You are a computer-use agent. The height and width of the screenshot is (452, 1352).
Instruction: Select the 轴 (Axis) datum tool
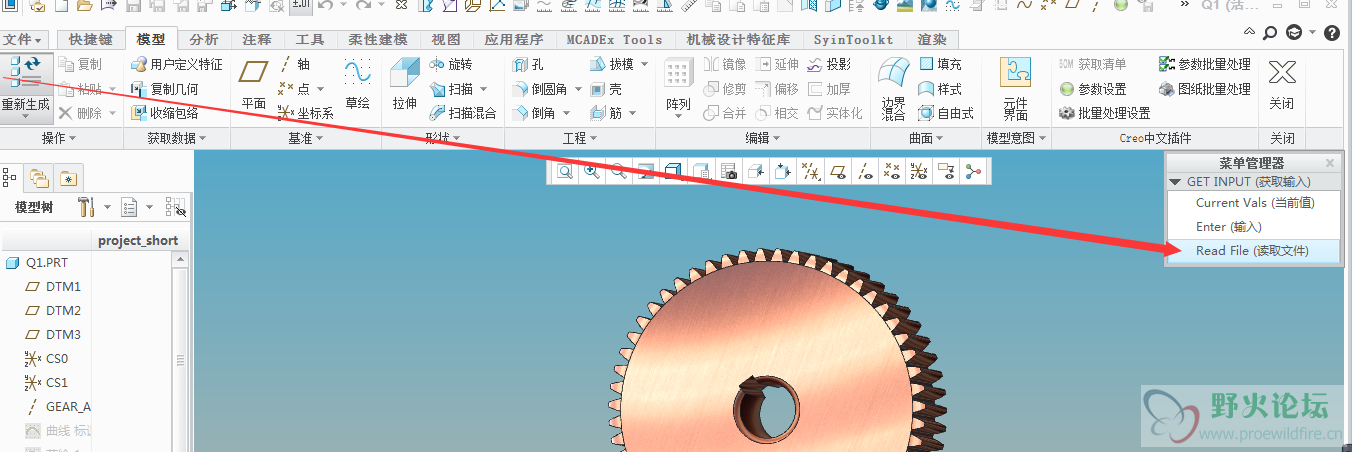[294, 64]
